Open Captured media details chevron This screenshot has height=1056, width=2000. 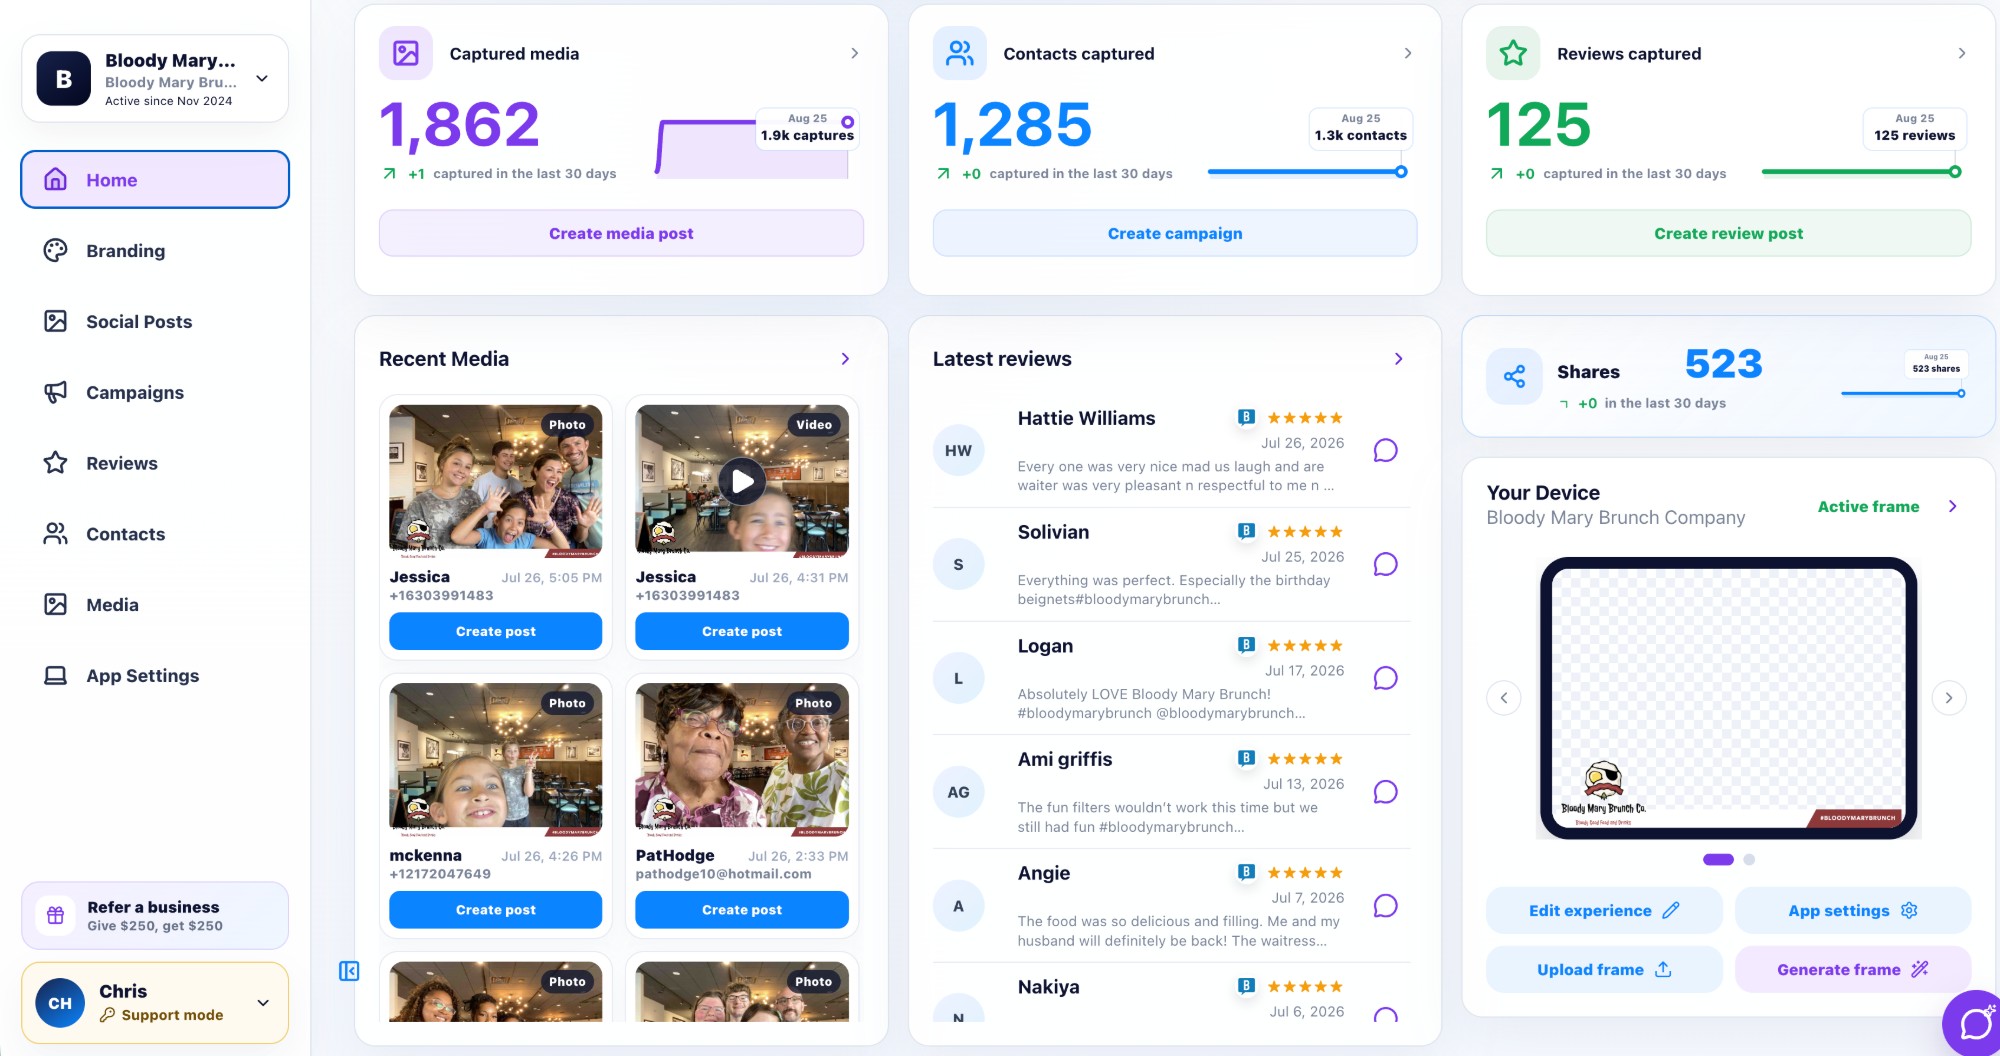[x=854, y=53]
